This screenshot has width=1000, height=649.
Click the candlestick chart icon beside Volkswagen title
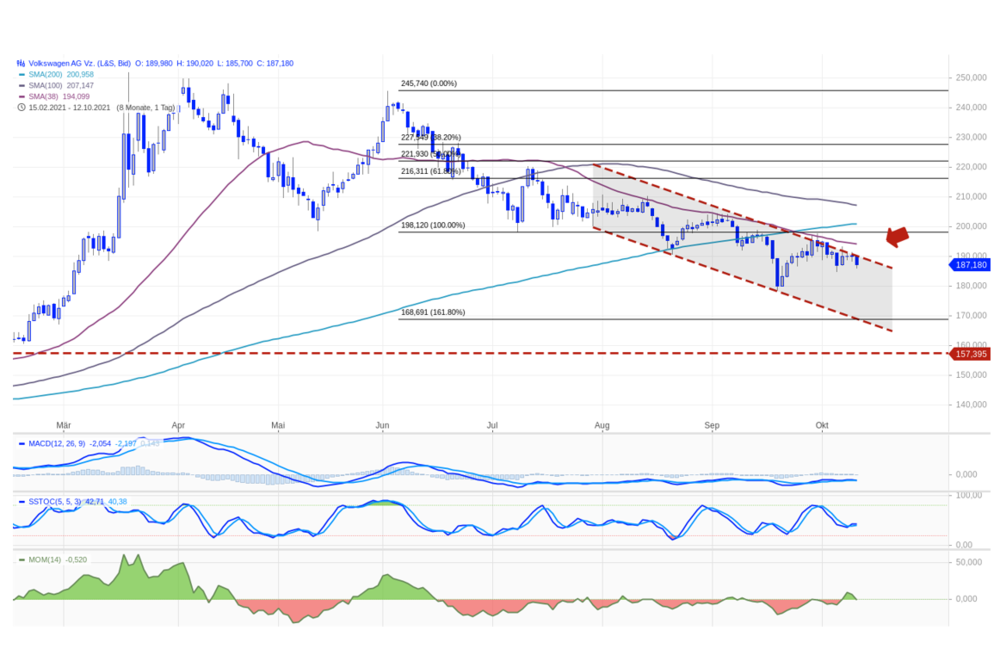[x=21, y=63]
